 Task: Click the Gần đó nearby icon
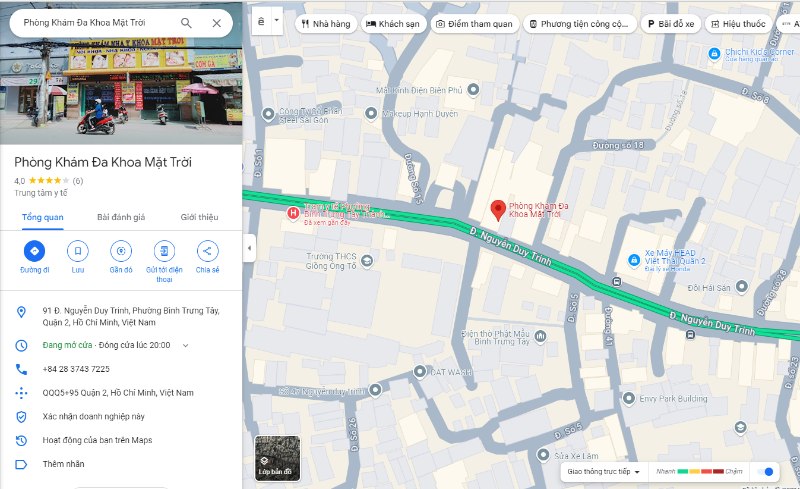click(x=121, y=251)
